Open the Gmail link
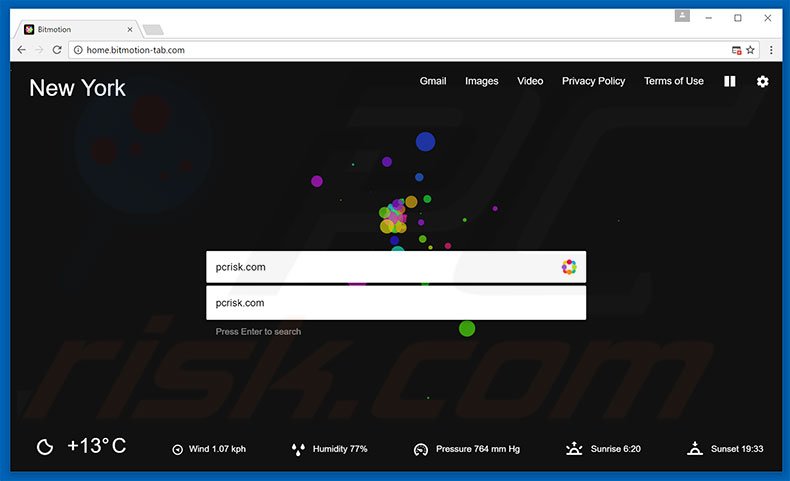Image resolution: width=790 pixels, height=481 pixels. 433,81
